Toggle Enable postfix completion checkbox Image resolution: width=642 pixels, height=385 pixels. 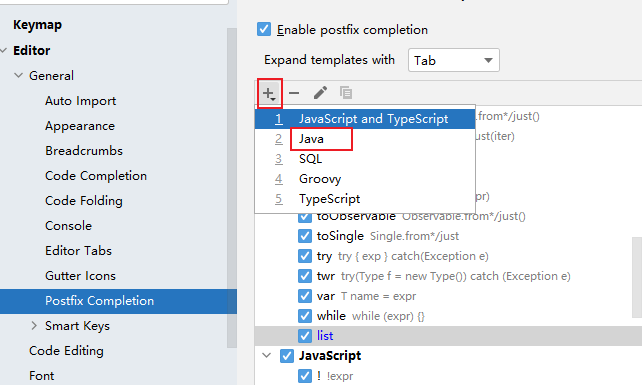pos(264,29)
